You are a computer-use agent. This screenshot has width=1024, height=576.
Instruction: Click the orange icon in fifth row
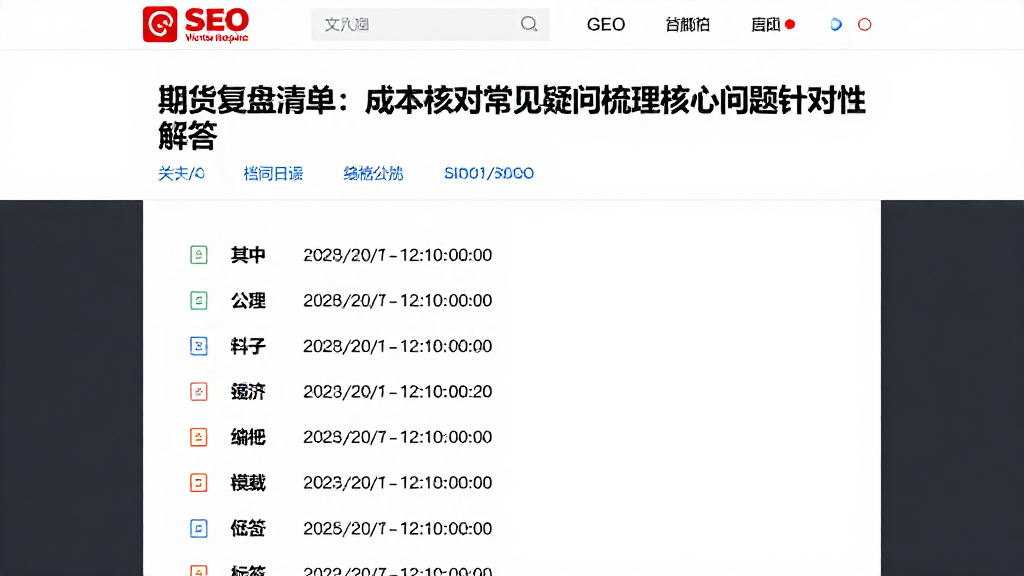coord(199,437)
